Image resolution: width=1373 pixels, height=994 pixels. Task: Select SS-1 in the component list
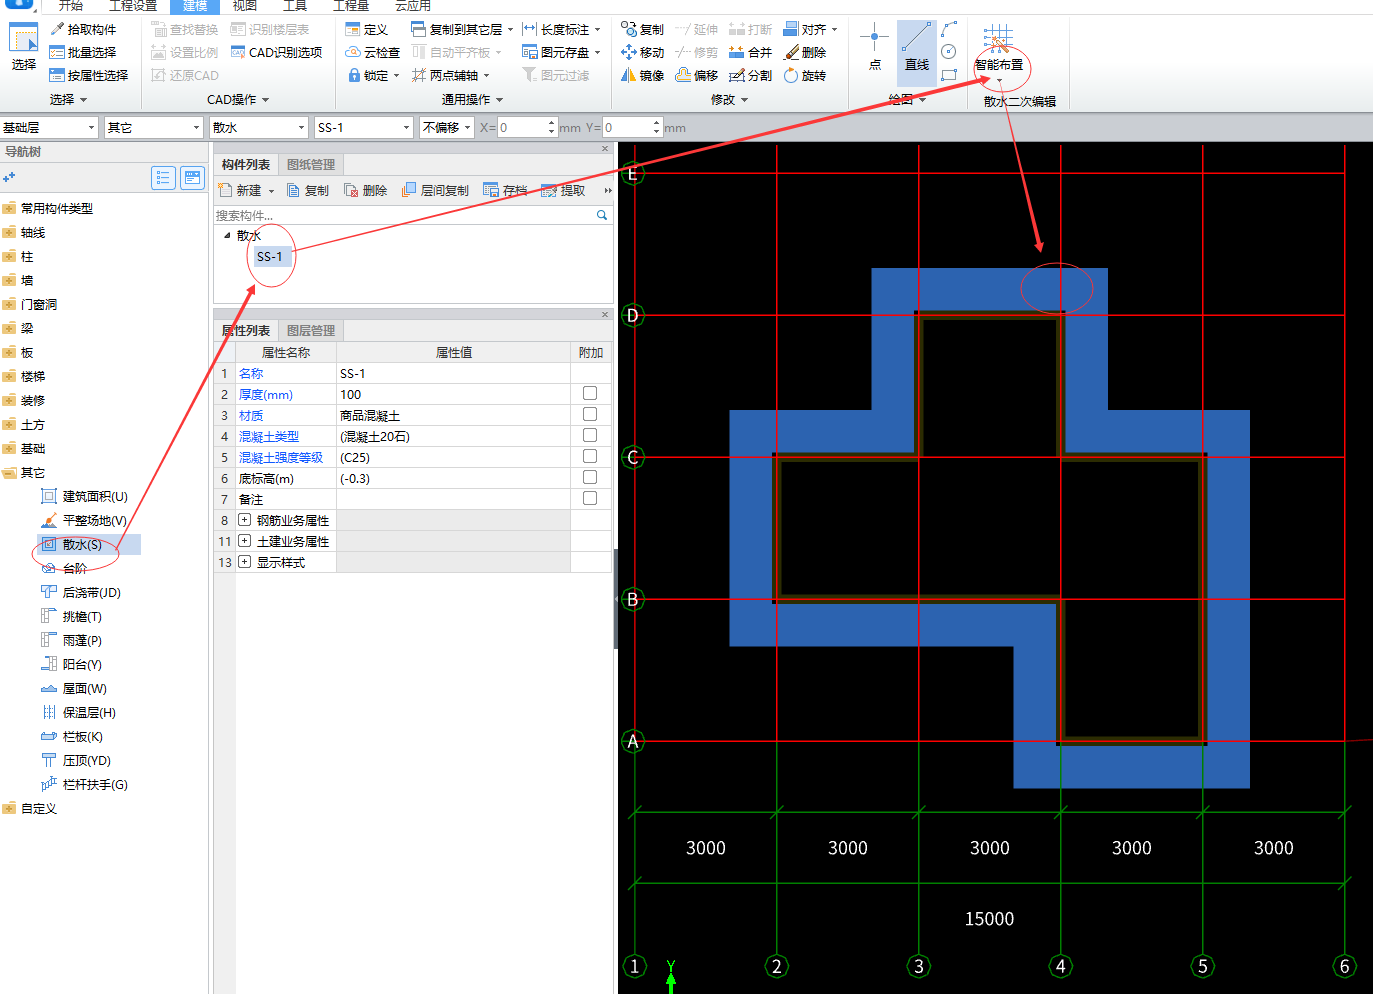pos(269,257)
